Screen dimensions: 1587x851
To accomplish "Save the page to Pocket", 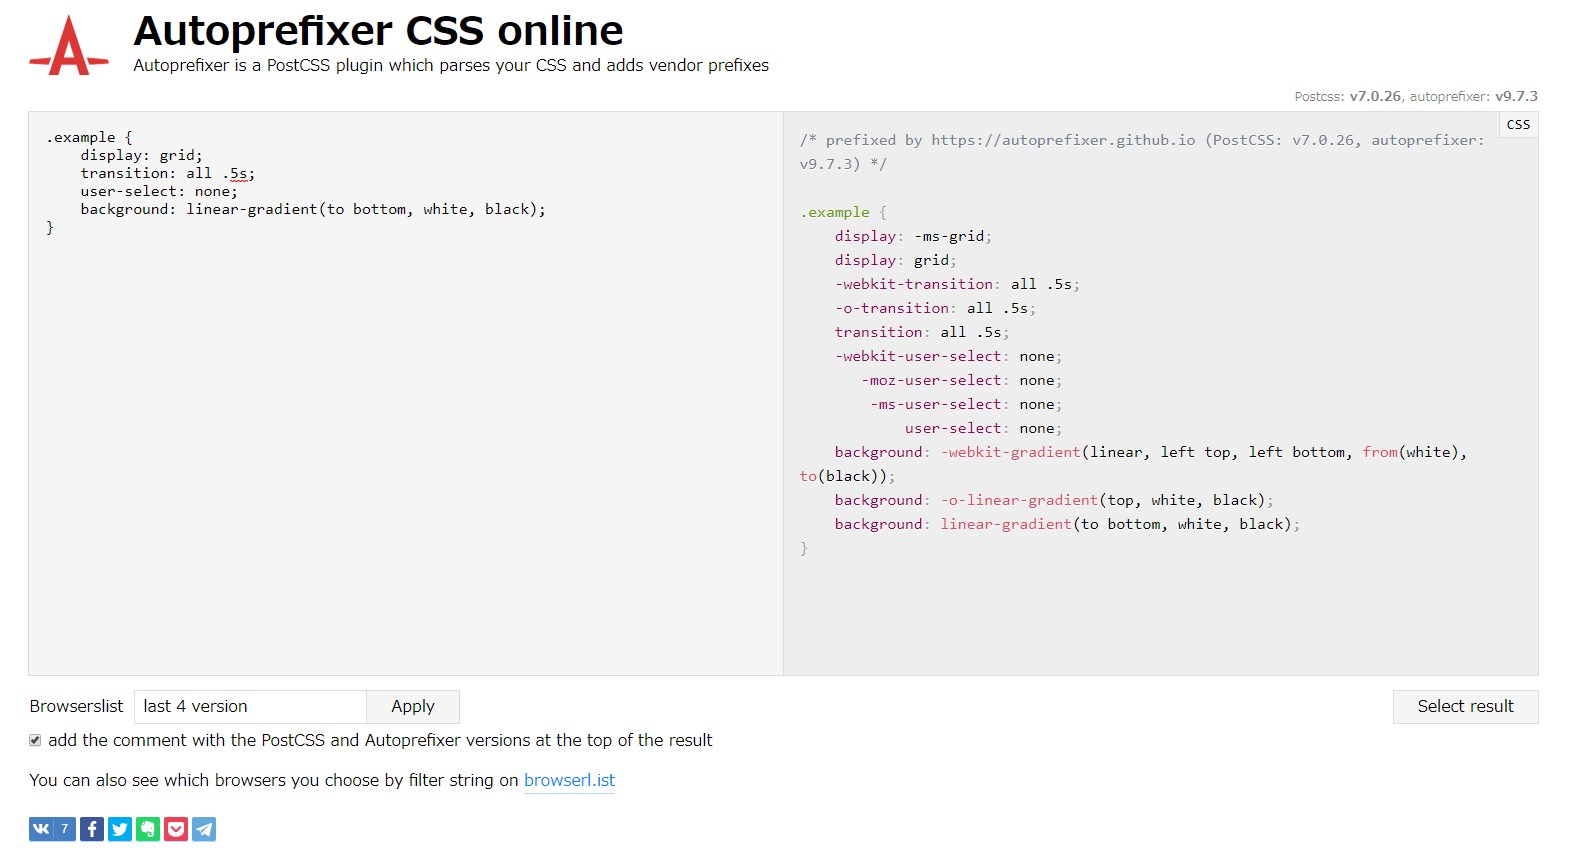I will (x=176, y=829).
